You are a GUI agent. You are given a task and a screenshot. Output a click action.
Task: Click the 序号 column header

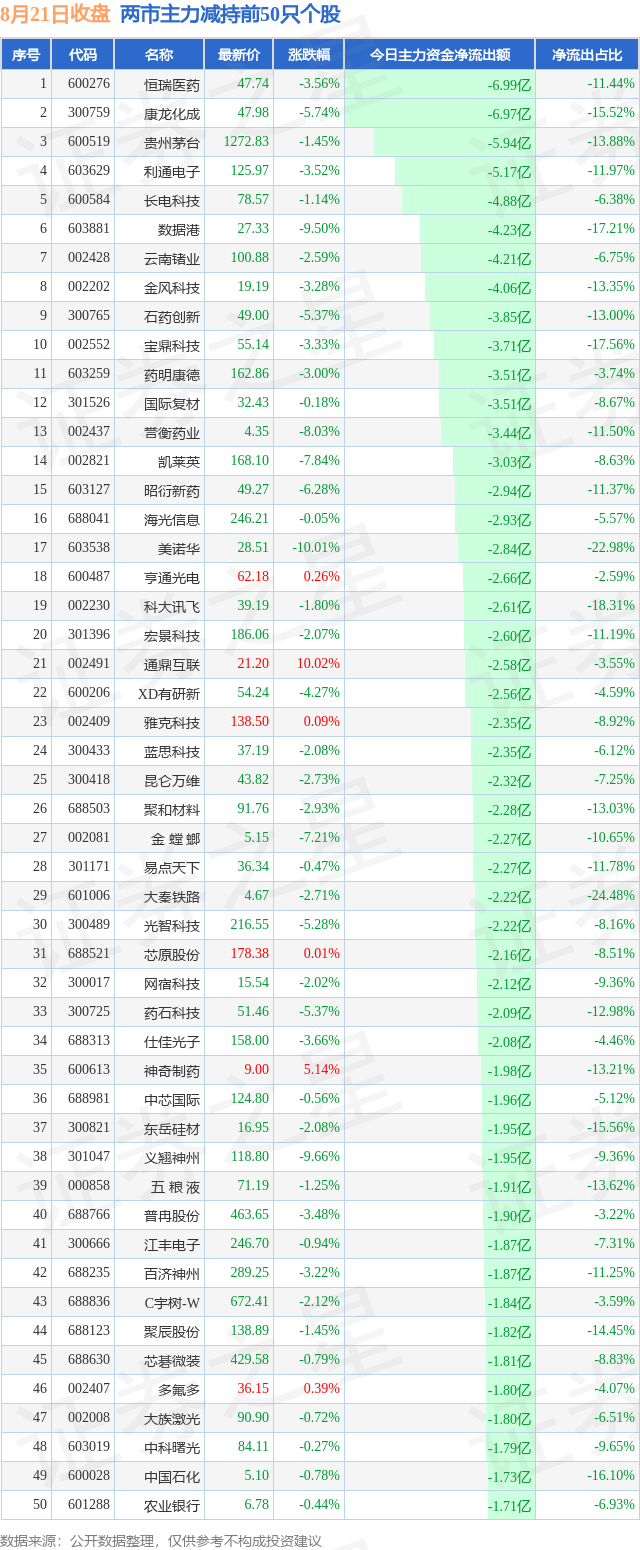[x=25, y=55]
